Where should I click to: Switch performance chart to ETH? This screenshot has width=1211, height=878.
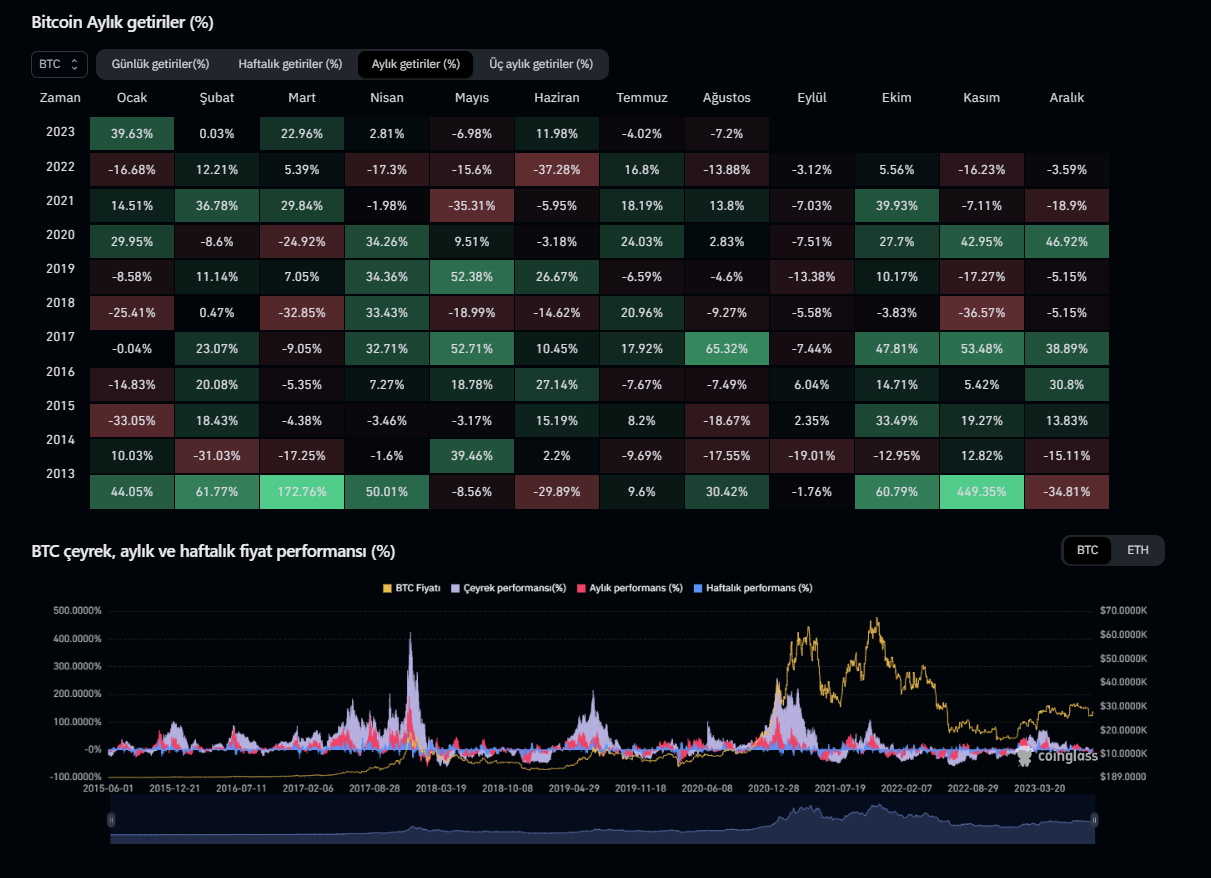[x=1138, y=550]
